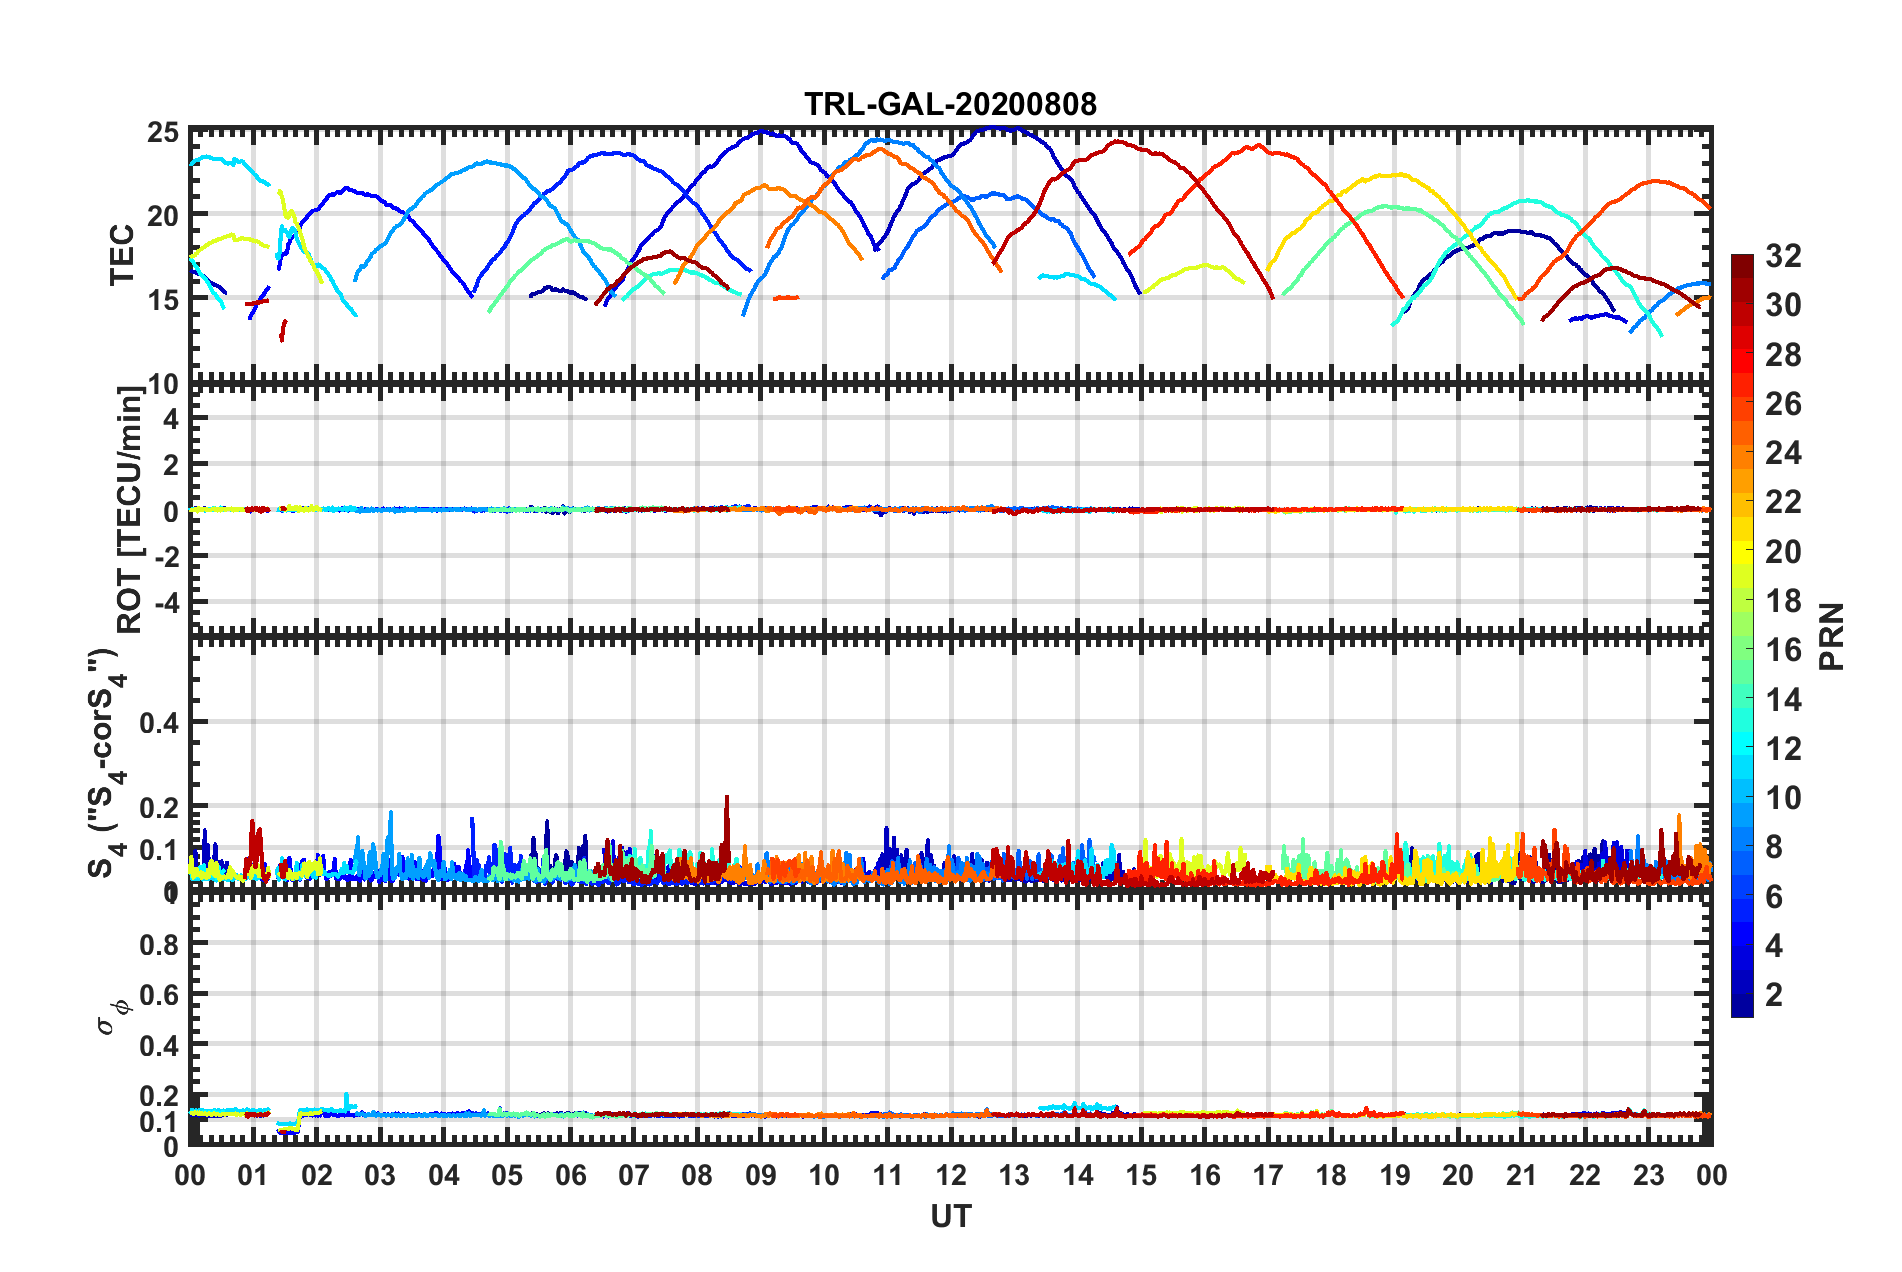Click the UT x-axis label
The width and height of the screenshot is (1902, 1272).
click(x=950, y=1216)
